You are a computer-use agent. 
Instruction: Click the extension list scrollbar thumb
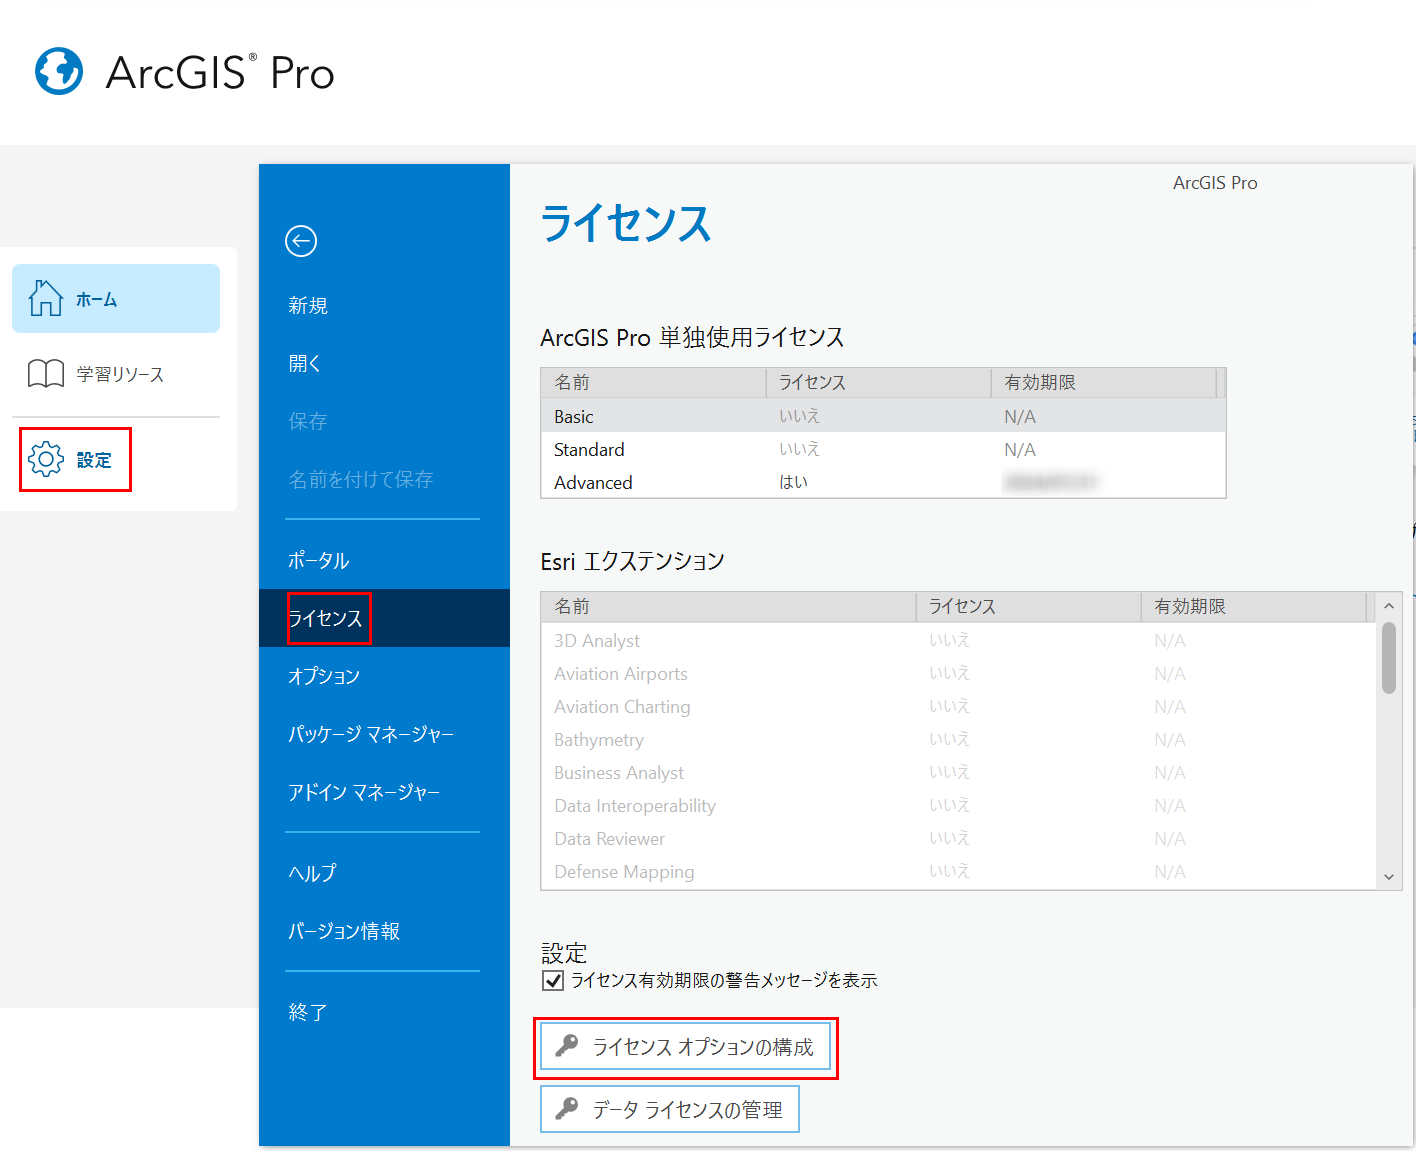(x=1389, y=658)
